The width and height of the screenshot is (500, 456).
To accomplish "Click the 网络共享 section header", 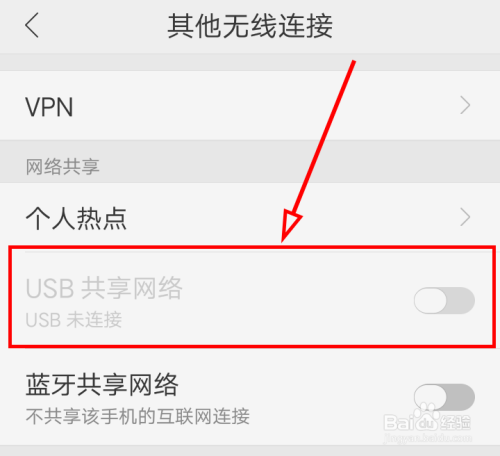I will [63, 167].
